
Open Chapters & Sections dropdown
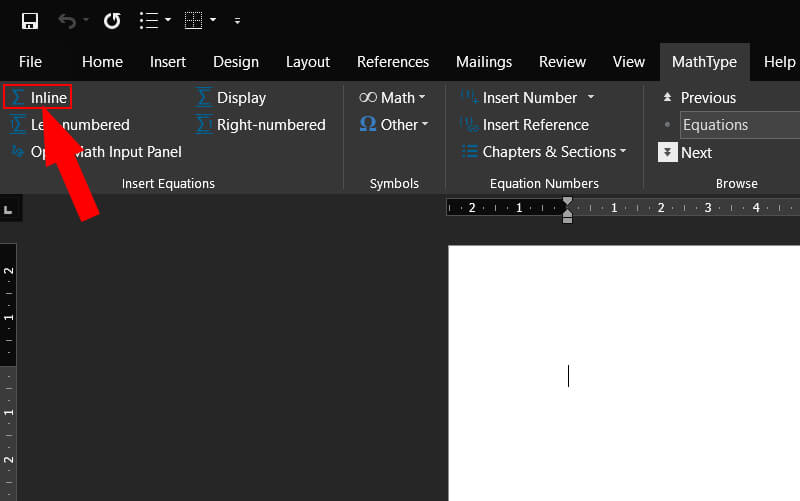(x=544, y=152)
